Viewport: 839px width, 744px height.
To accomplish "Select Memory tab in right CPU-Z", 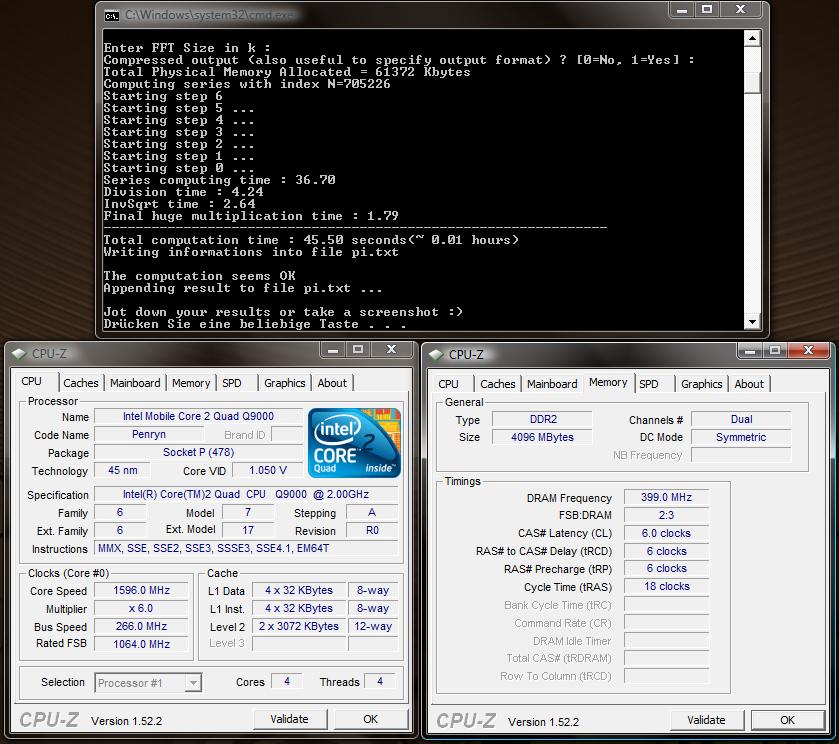I will (608, 383).
